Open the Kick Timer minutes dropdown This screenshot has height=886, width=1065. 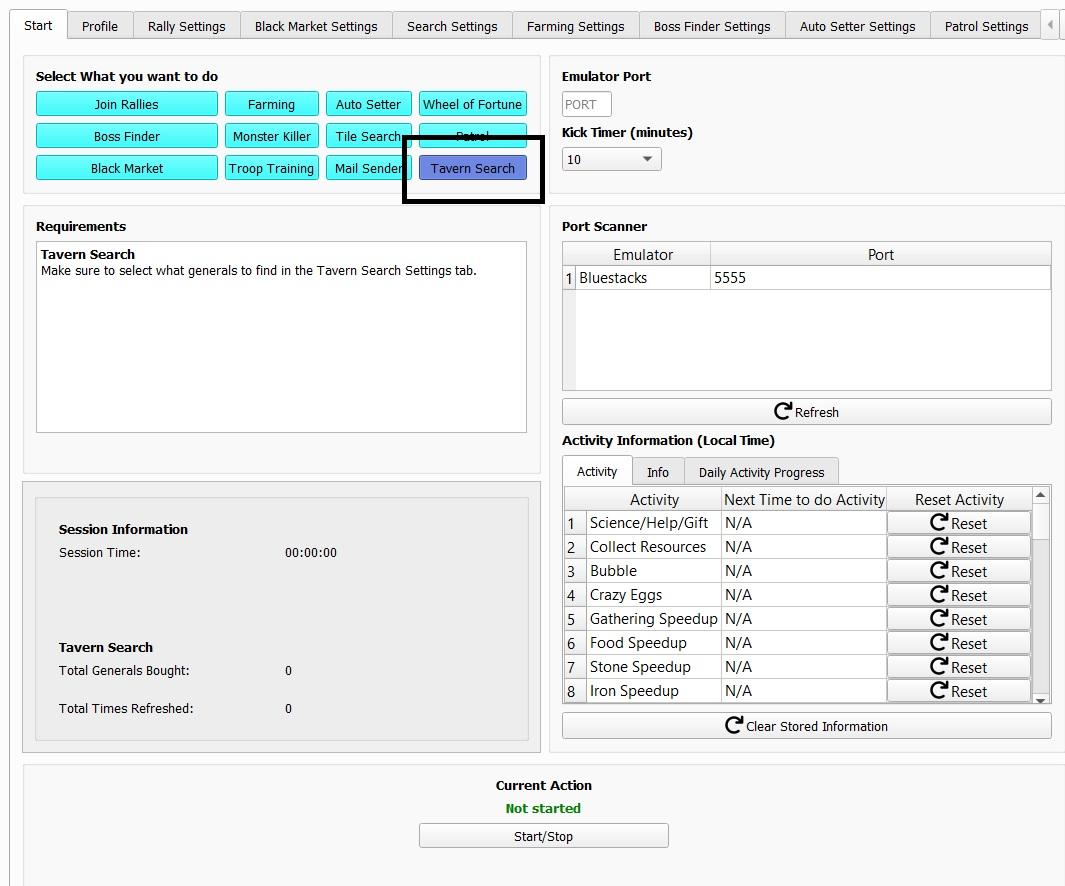(x=611, y=159)
